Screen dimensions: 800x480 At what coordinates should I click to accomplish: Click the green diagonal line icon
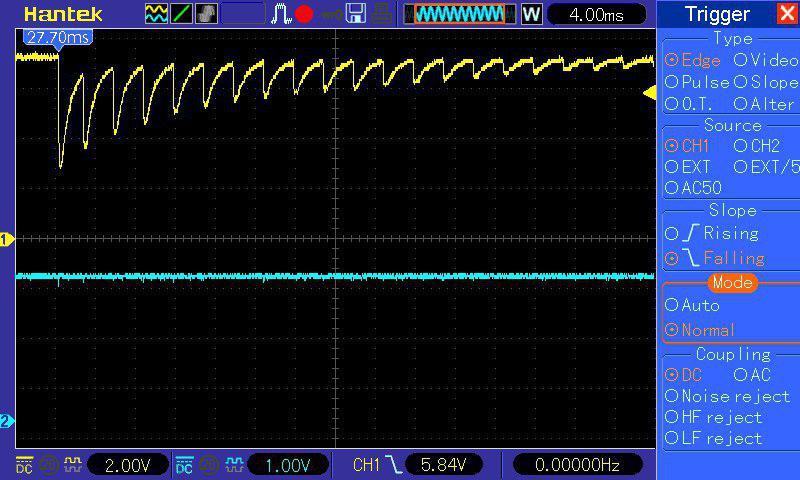[x=181, y=14]
